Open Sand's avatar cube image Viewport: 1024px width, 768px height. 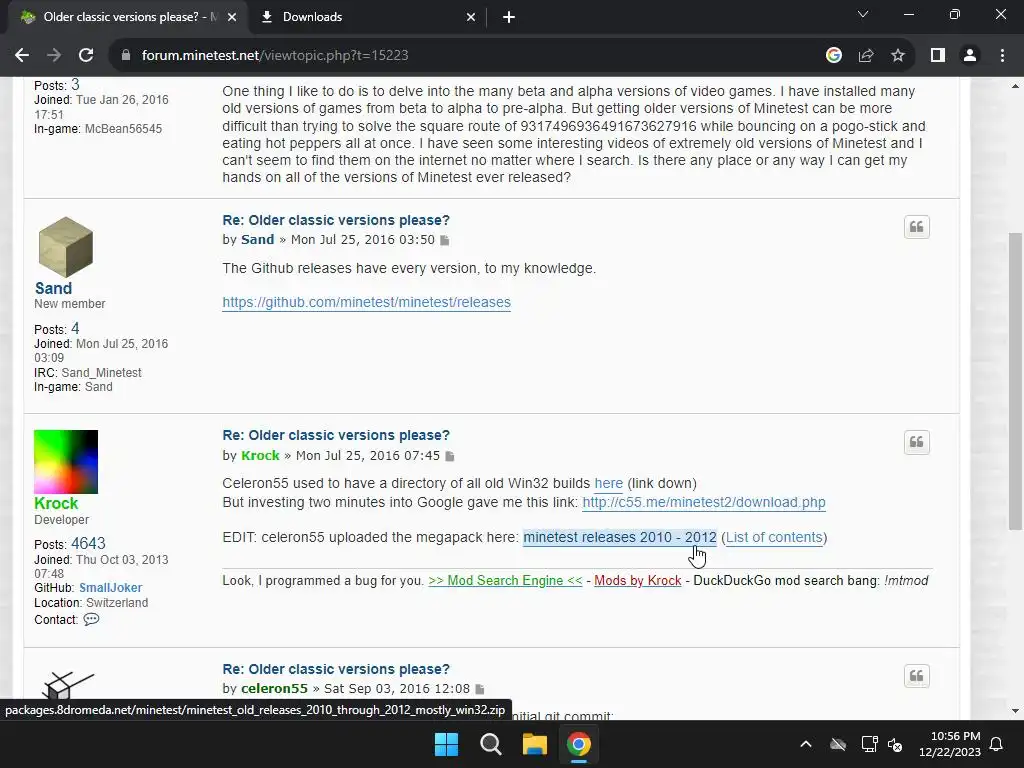click(x=65, y=247)
